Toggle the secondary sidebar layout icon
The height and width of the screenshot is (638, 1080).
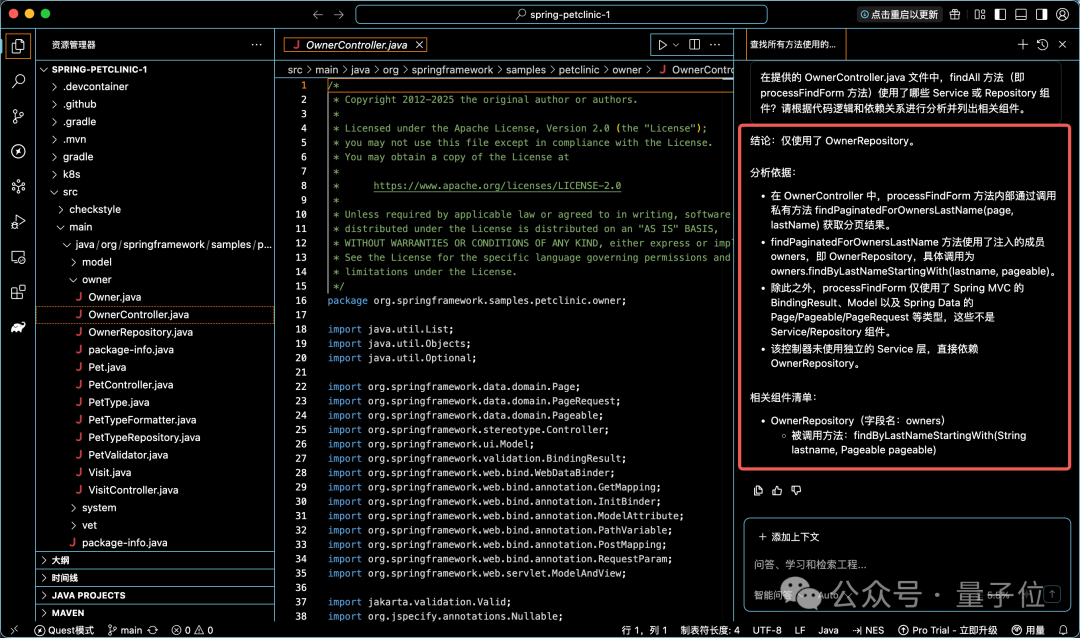tap(1042, 14)
